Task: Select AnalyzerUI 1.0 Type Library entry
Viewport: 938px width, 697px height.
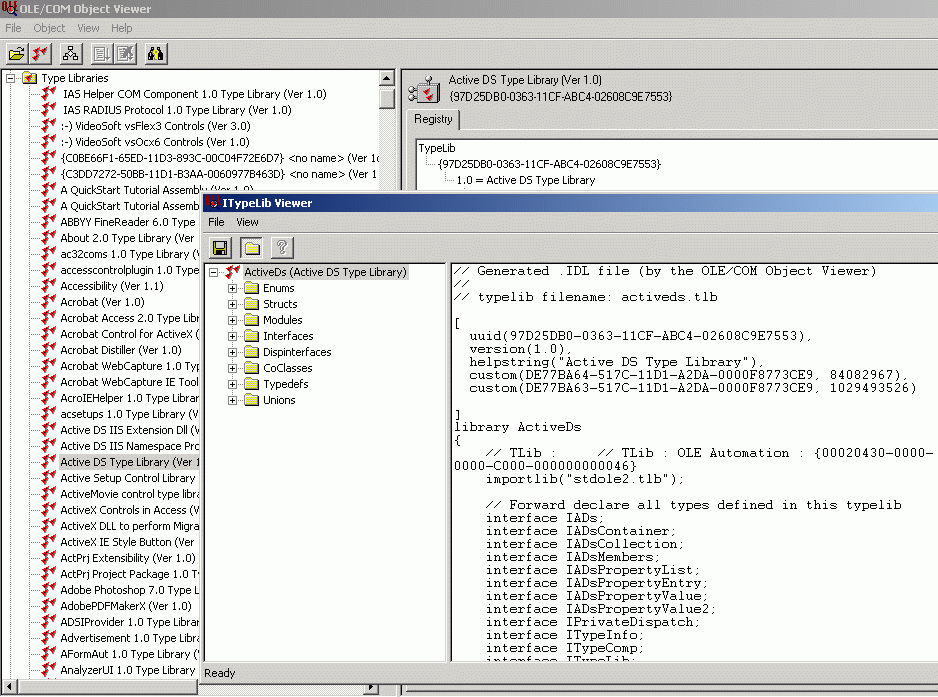Action: [127, 670]
